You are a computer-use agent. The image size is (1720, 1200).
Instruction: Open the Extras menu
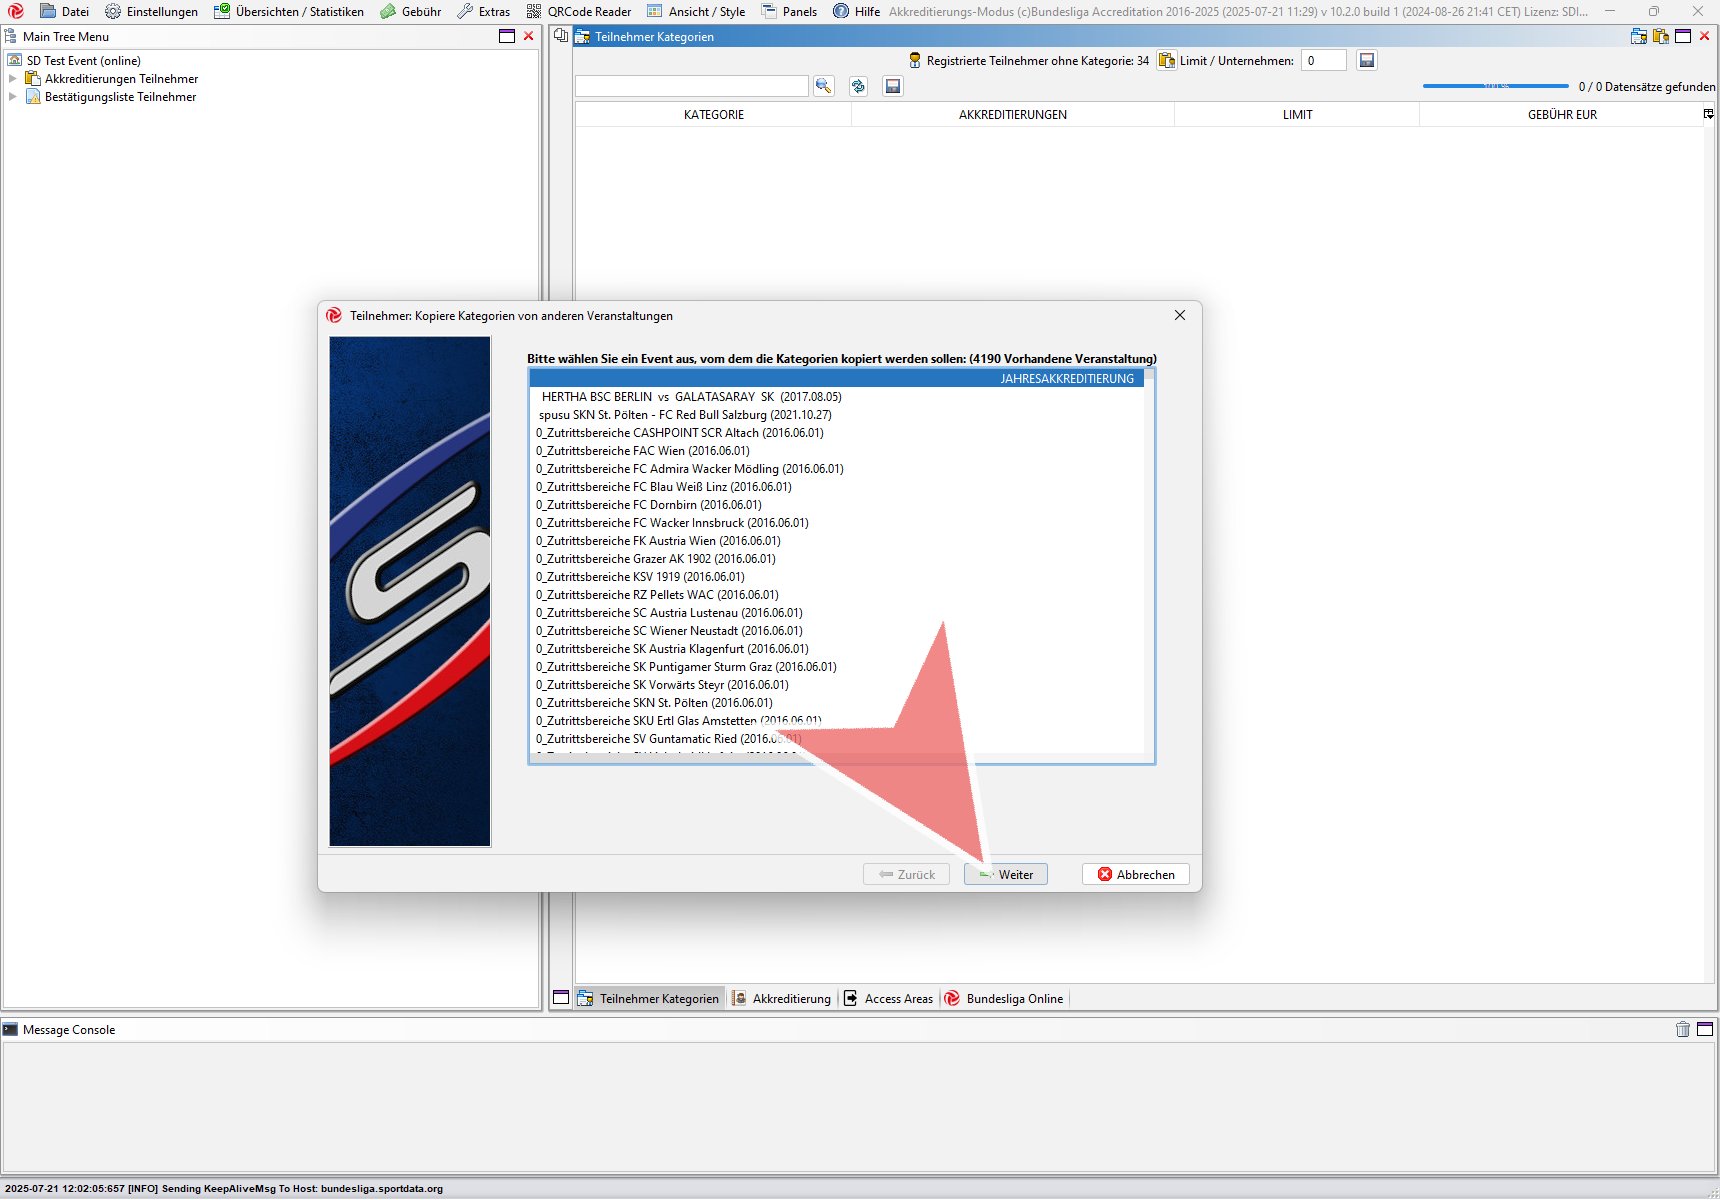[x=483, y=12]
